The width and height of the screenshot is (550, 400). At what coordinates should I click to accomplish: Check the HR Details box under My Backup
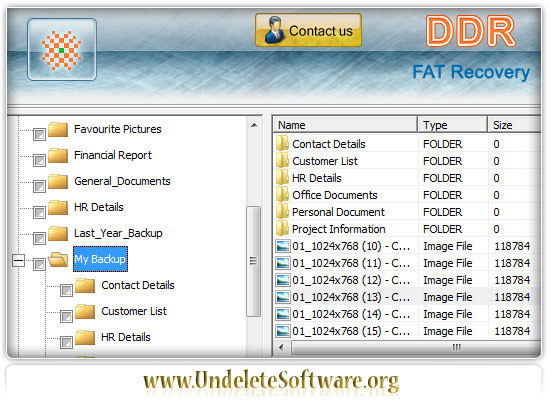[66, 342]
